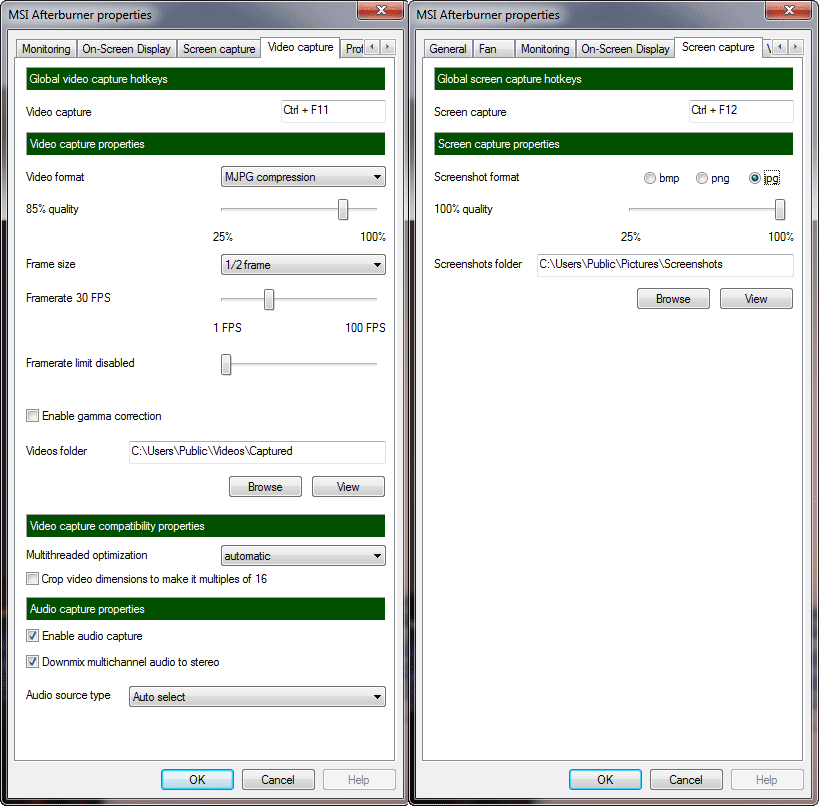Image resolution: width=819 pixels, height=806 pixels.
Task: Click the 'Screen capture properties' header
Action: point(613,144)
